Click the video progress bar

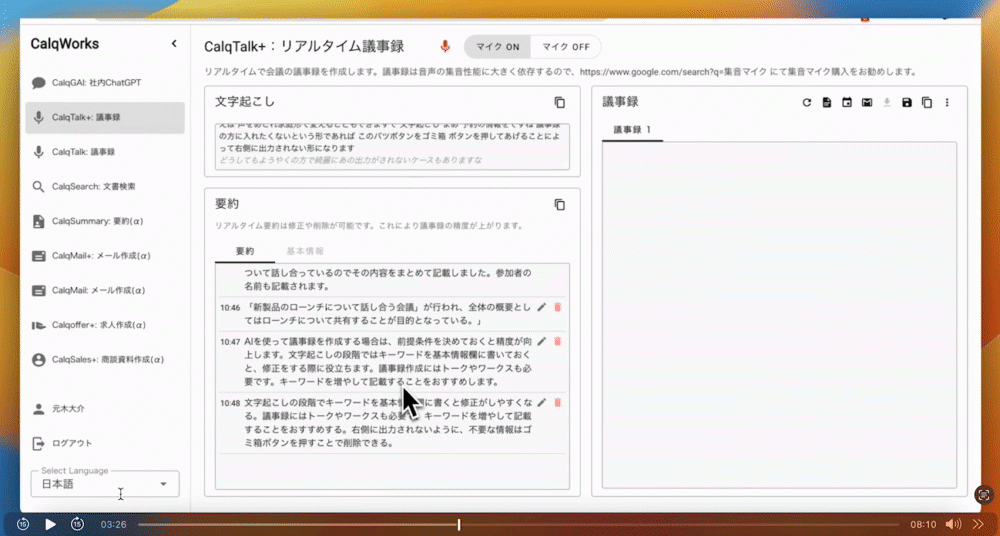click(x=518, y=524)
